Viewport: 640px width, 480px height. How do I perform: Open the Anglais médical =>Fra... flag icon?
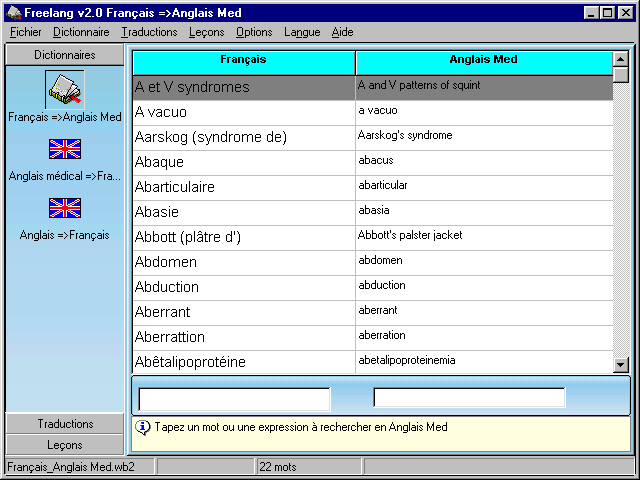tap(65, 149)
